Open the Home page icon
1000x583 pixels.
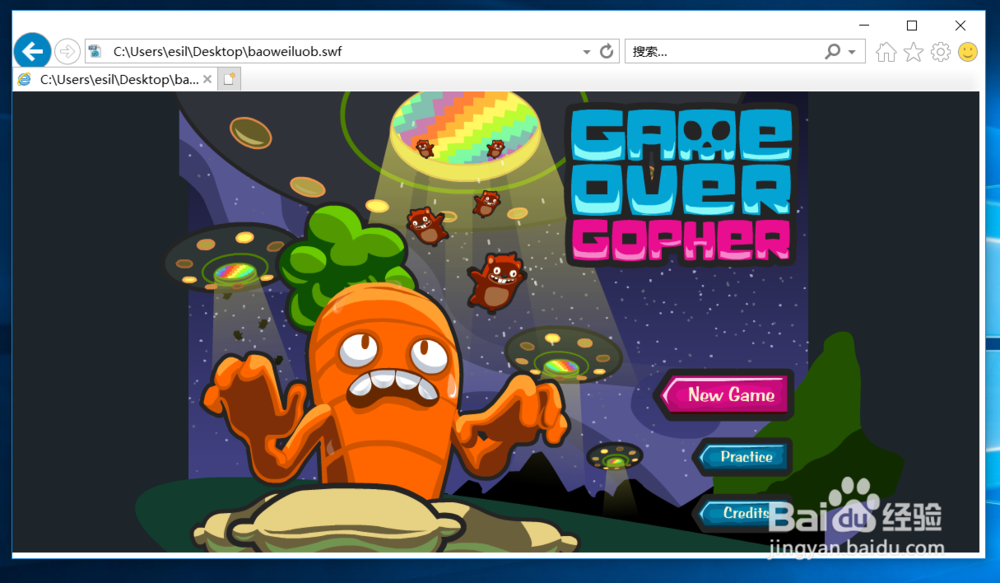(x=886, y=52)
